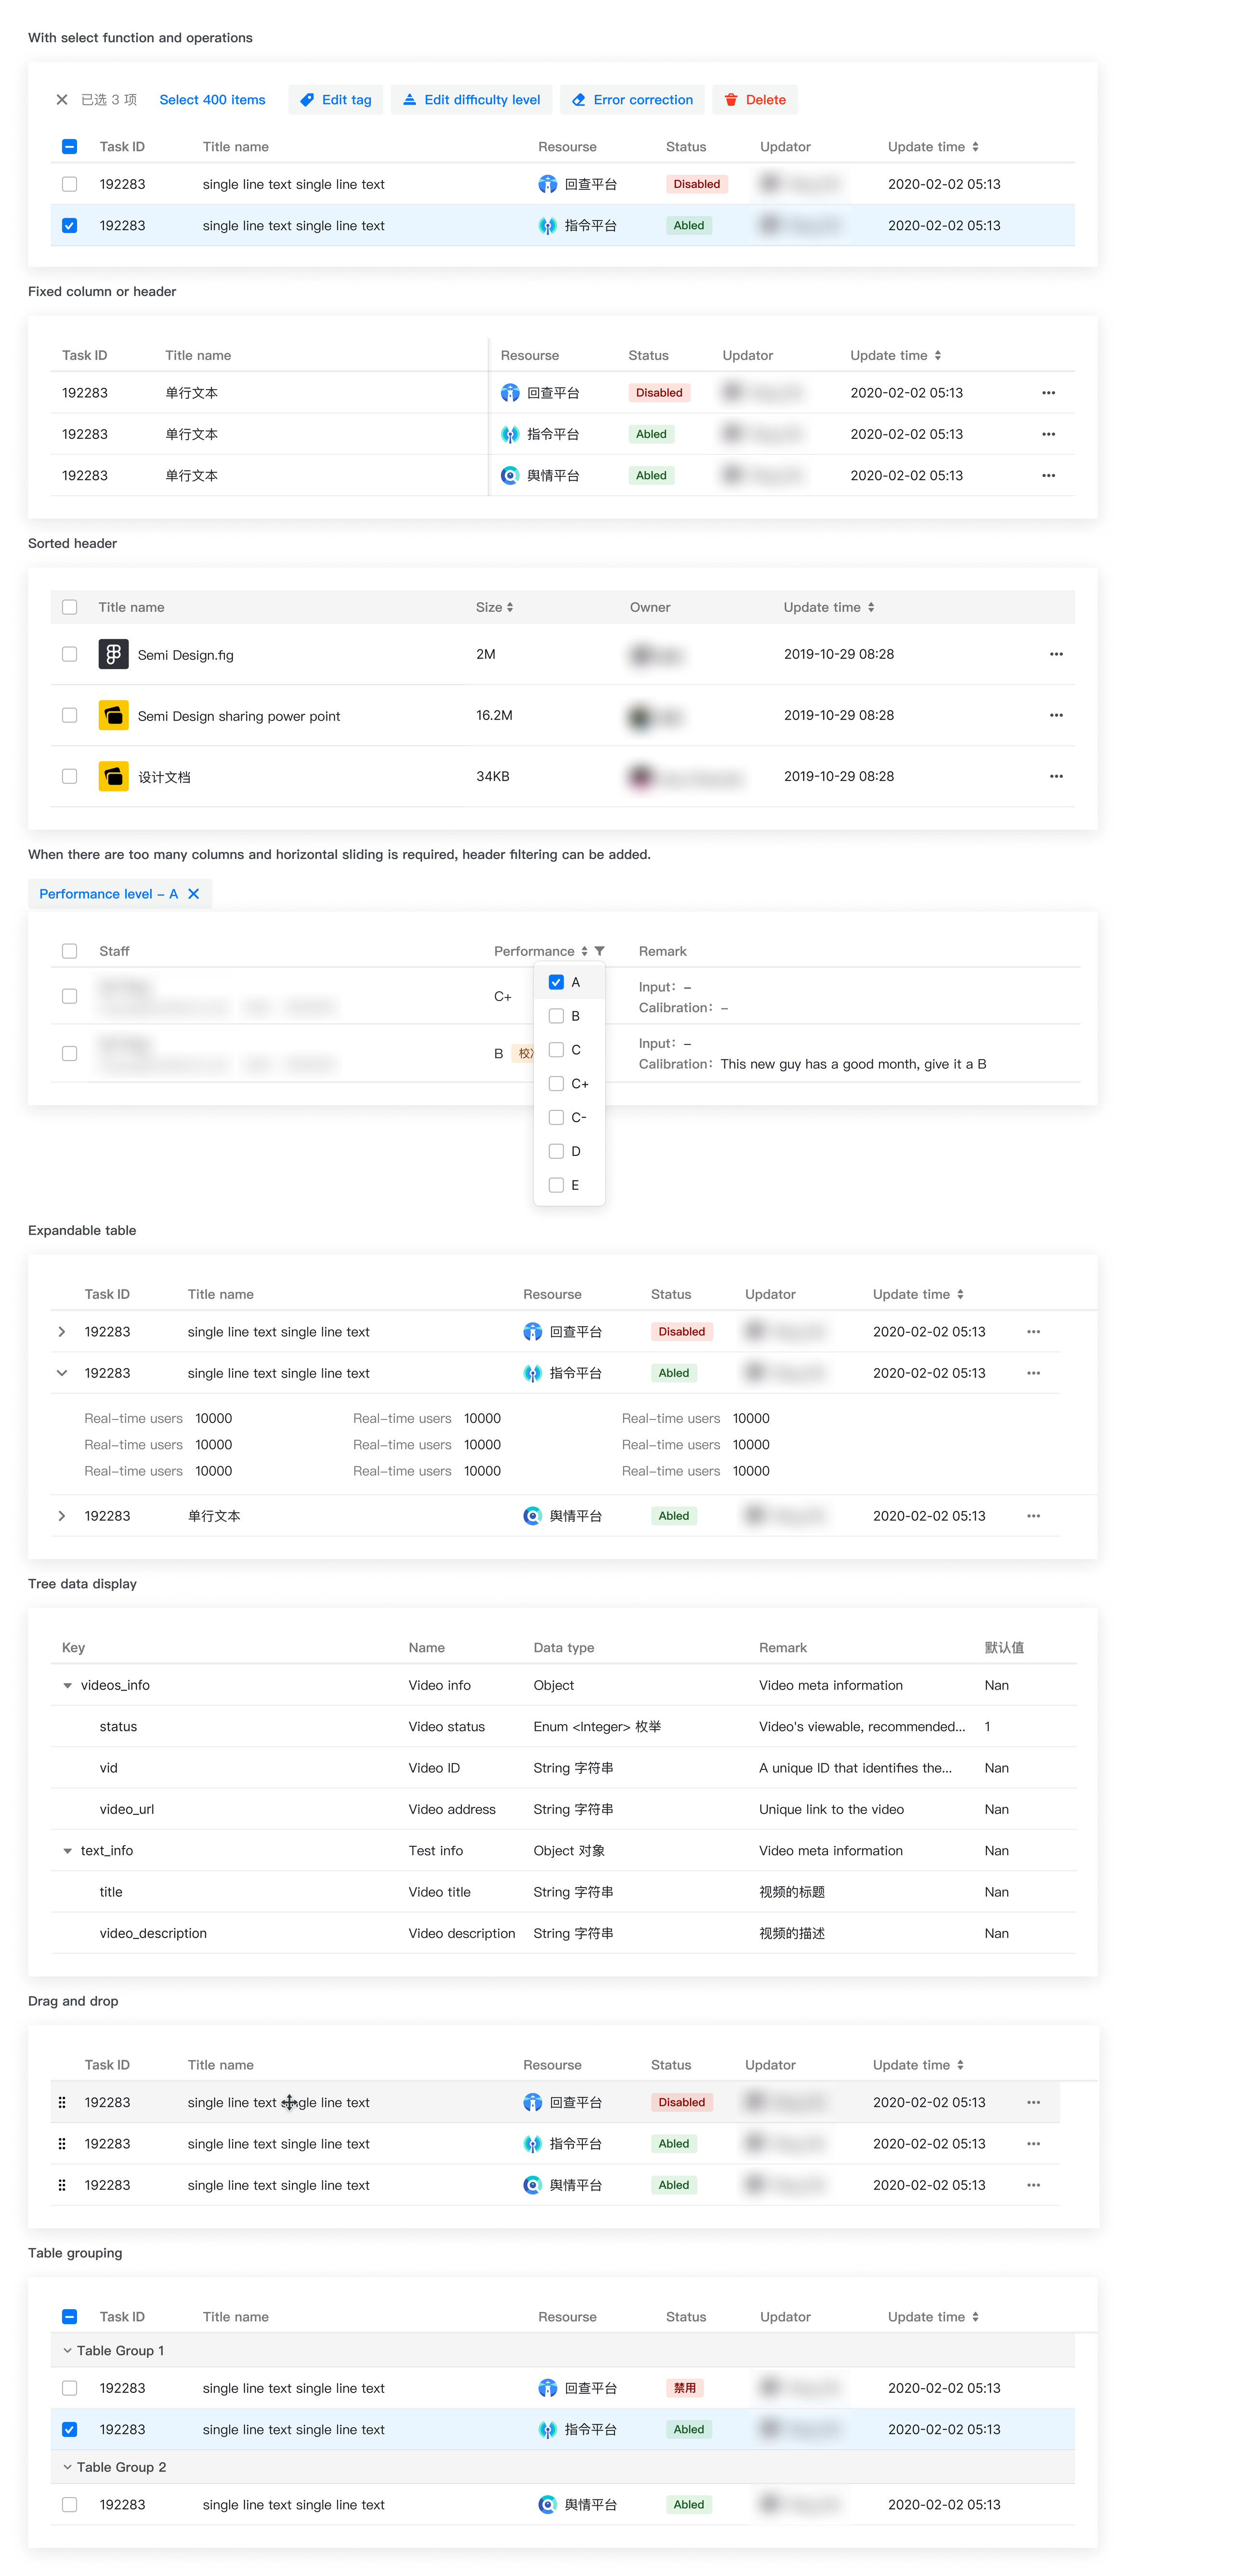Image resolution: width=1233 pixels, height=2576 pixels.
Task: Open more options for Drag table 指令平台 row
Action: [1033, 2145]
